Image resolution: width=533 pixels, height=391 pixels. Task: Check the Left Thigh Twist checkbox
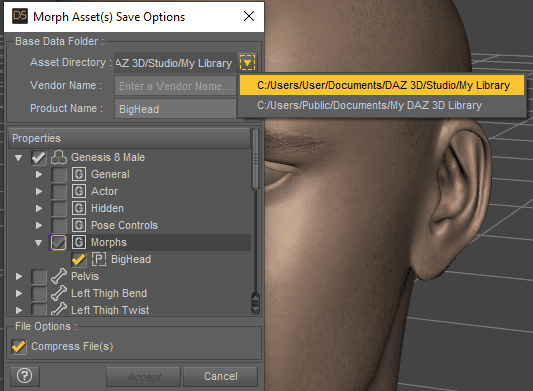pos(39,309)
